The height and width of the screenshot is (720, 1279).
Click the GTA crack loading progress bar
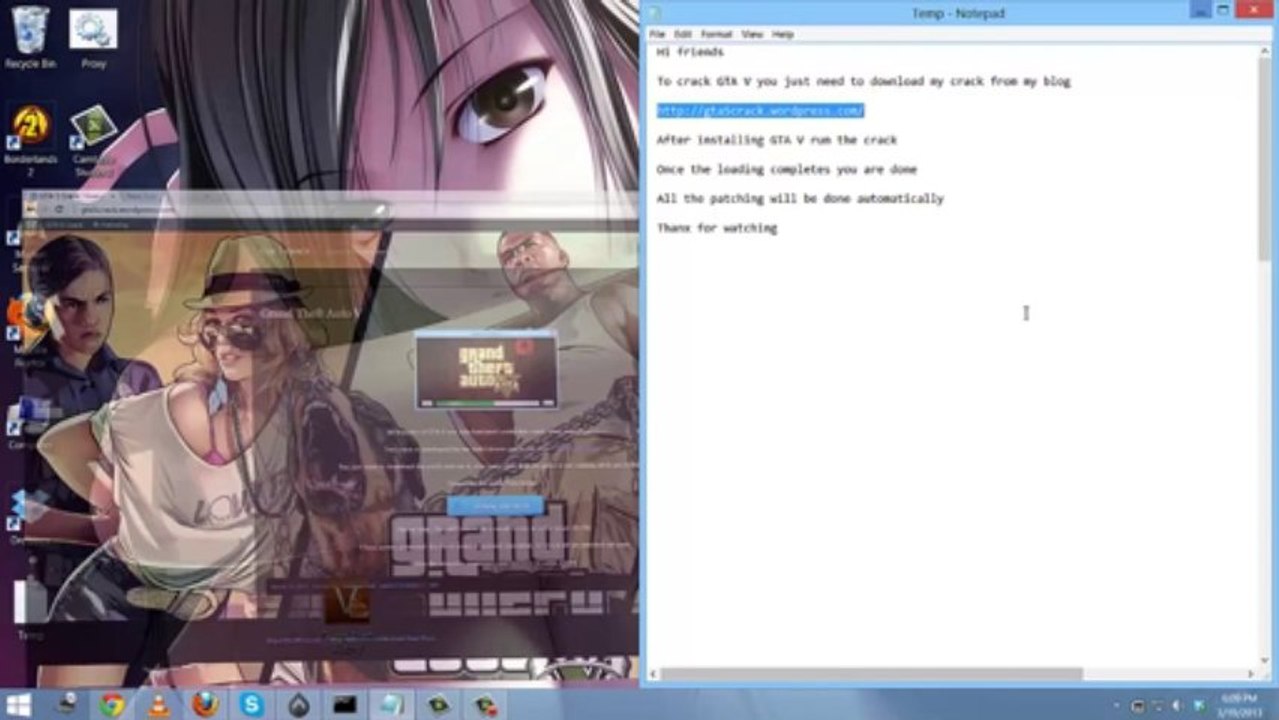coord(486,403)
